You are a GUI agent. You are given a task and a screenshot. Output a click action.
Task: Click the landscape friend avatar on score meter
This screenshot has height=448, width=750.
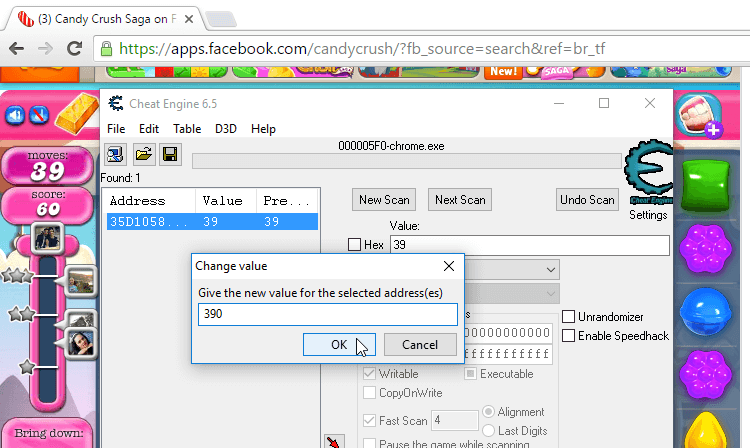[80, 281]
